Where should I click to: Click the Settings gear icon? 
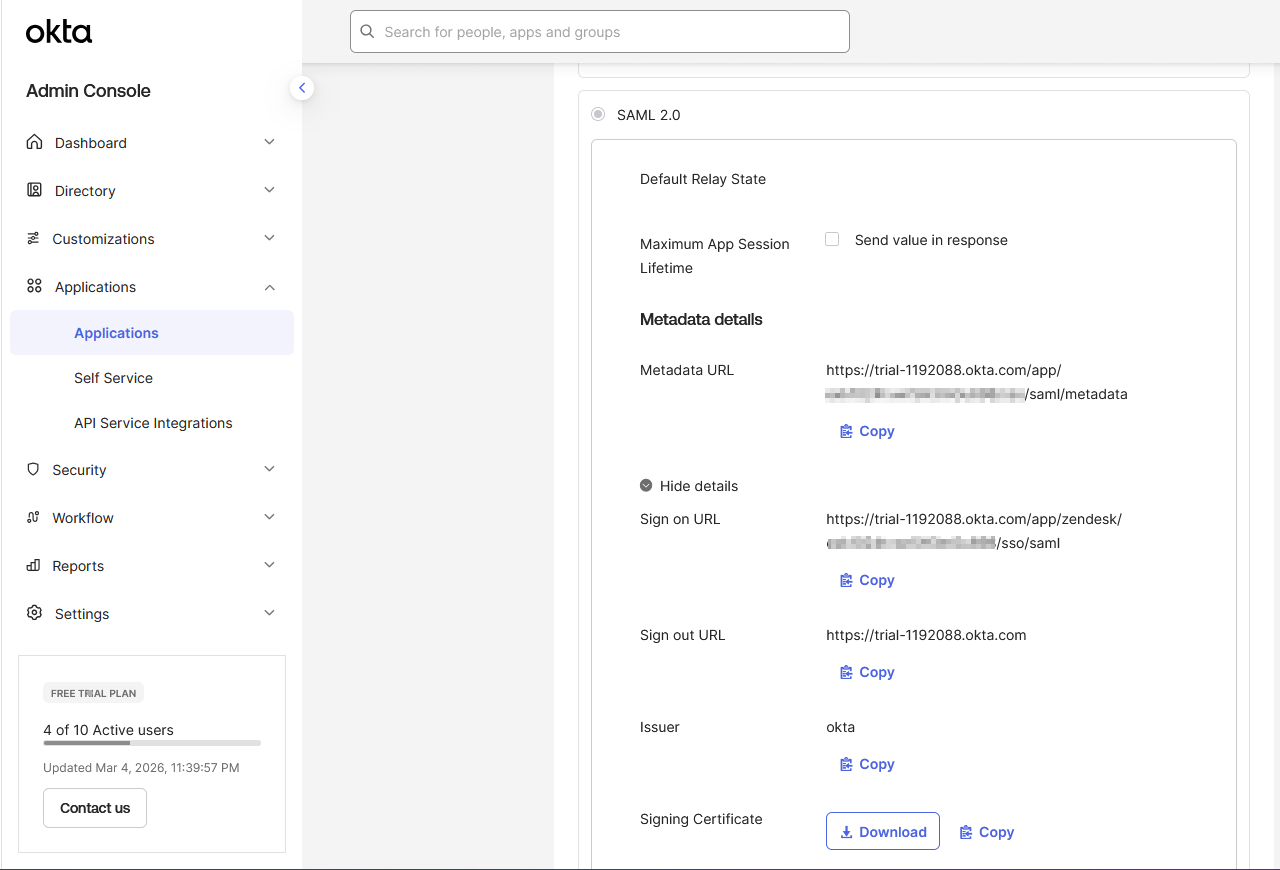tap(34, 613)
